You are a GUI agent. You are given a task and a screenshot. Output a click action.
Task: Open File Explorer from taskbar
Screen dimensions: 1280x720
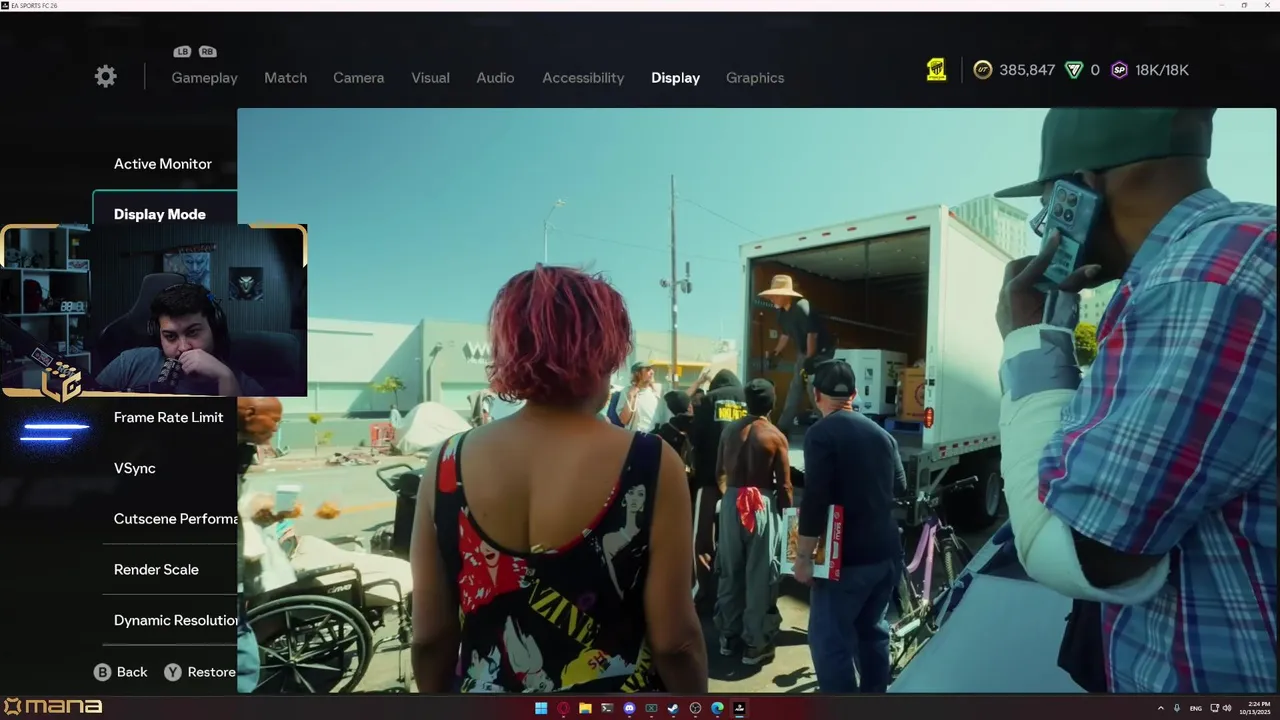(585, 708)
